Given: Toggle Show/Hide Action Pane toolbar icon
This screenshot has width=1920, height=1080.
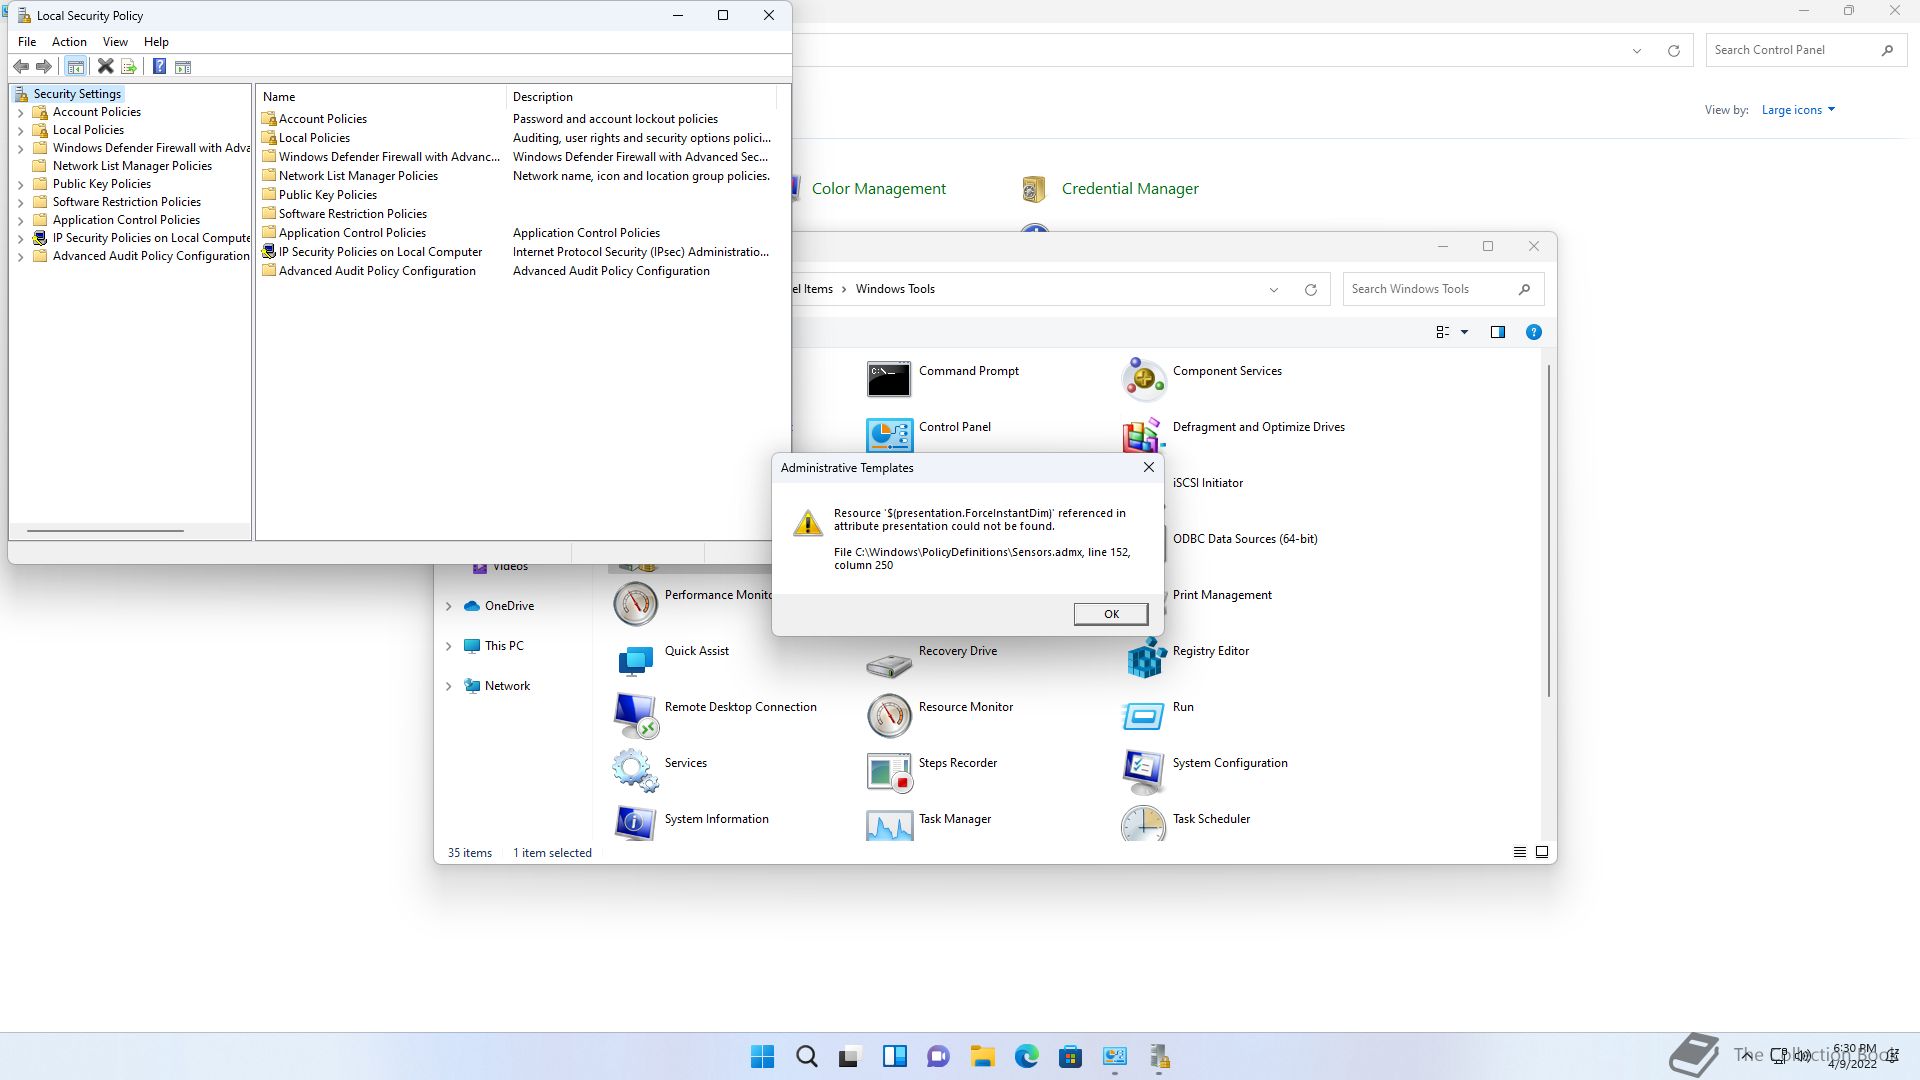Looking at the screenshot, I should [183, 67].
